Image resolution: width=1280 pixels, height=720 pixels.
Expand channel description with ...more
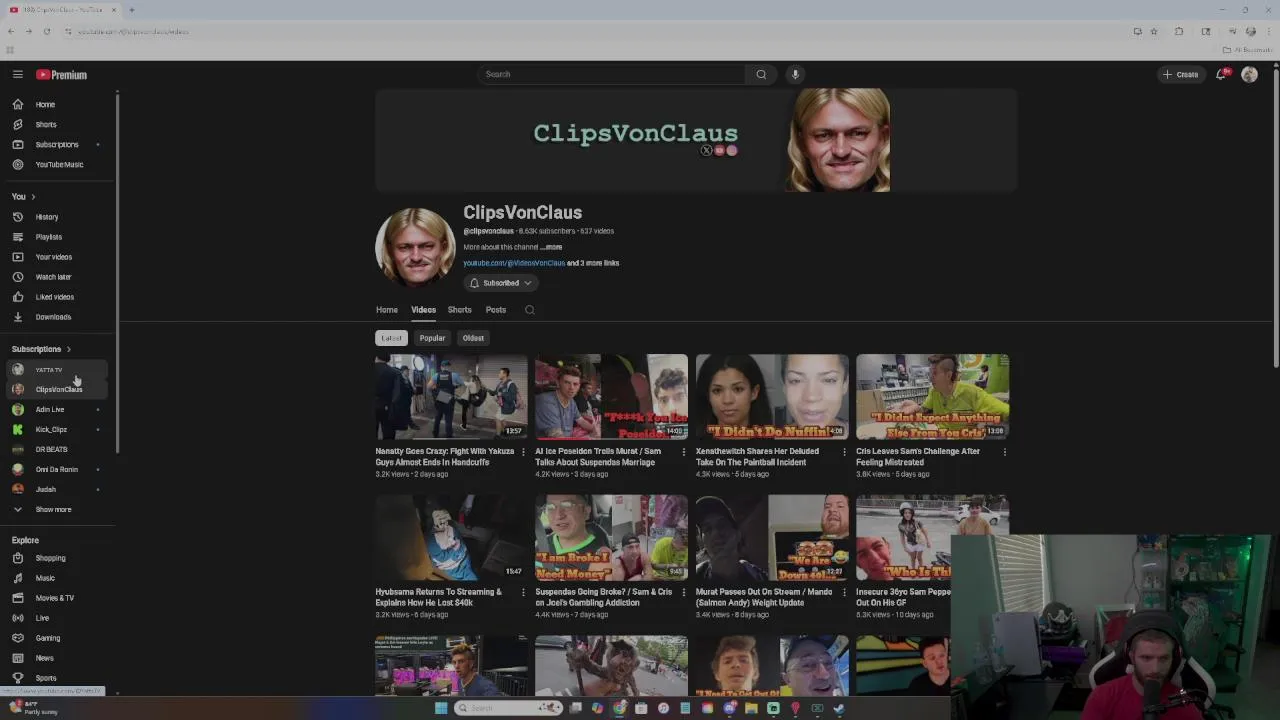(x=552, y=247)
